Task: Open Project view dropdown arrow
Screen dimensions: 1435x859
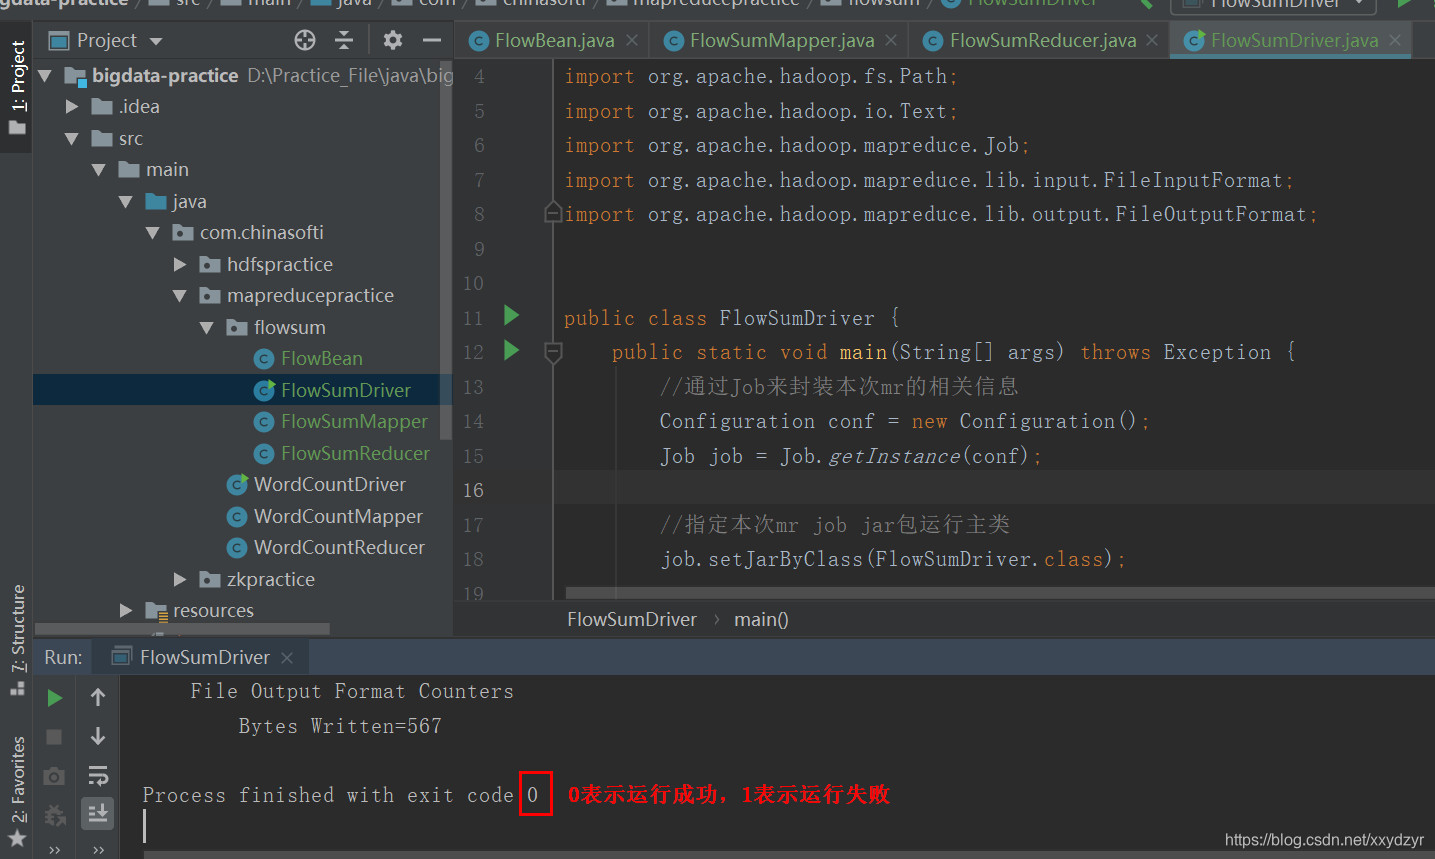Action: [x=156, y=41]
